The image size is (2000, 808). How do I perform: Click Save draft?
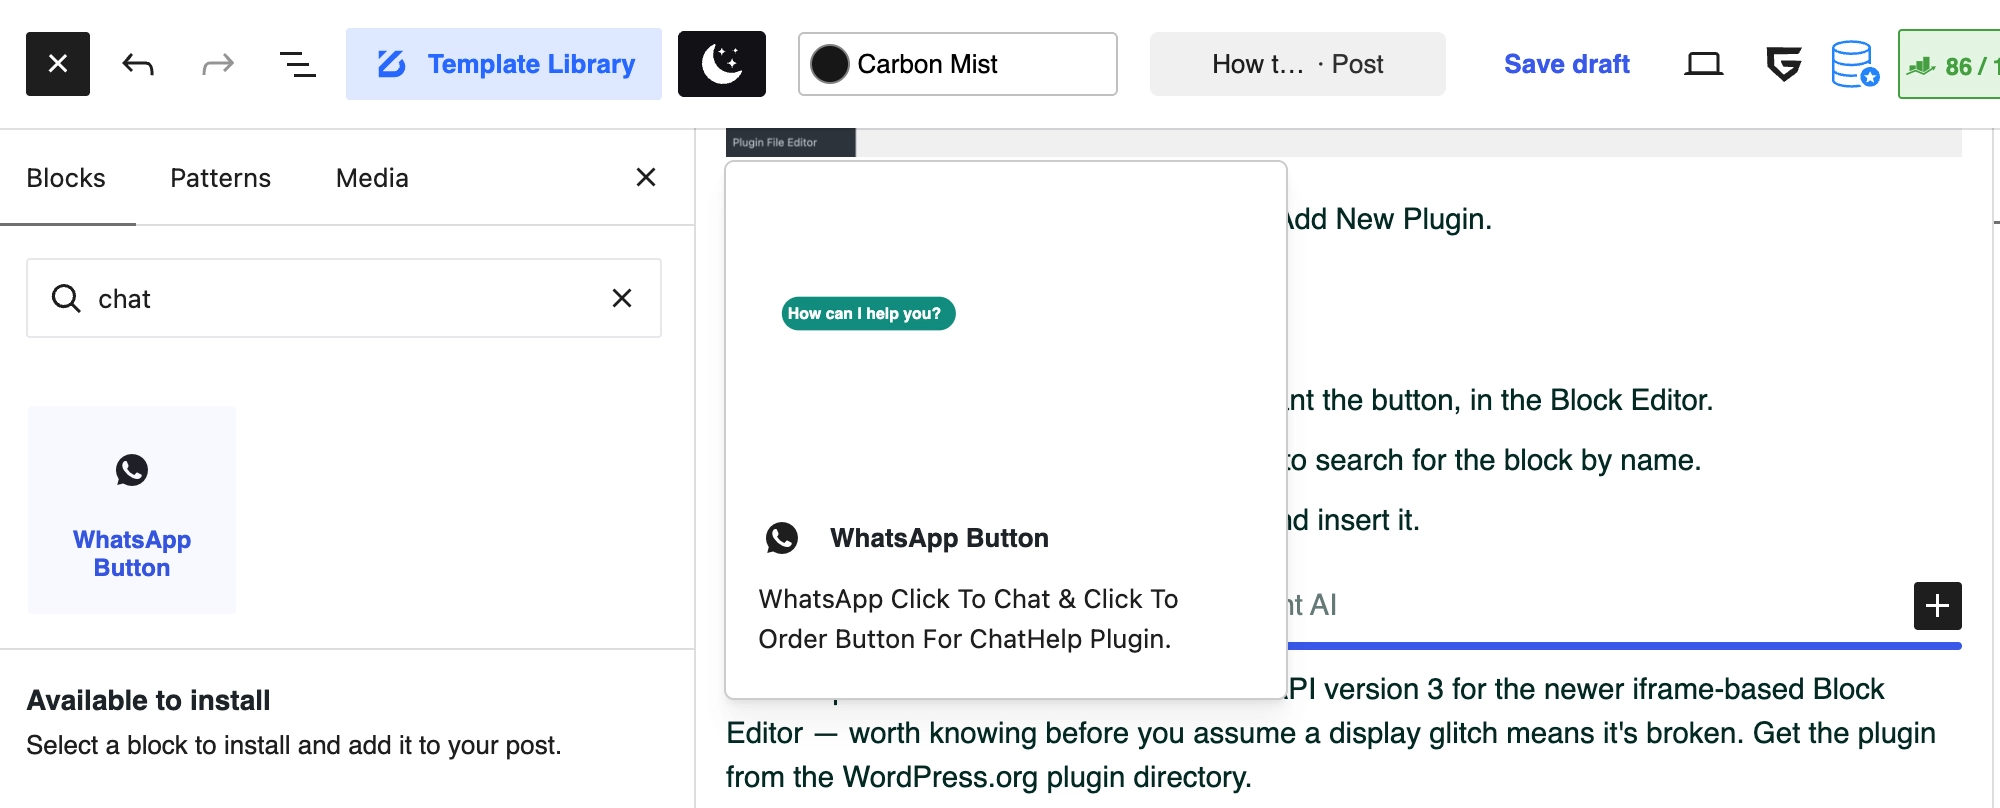click(x=1567, y=64)
